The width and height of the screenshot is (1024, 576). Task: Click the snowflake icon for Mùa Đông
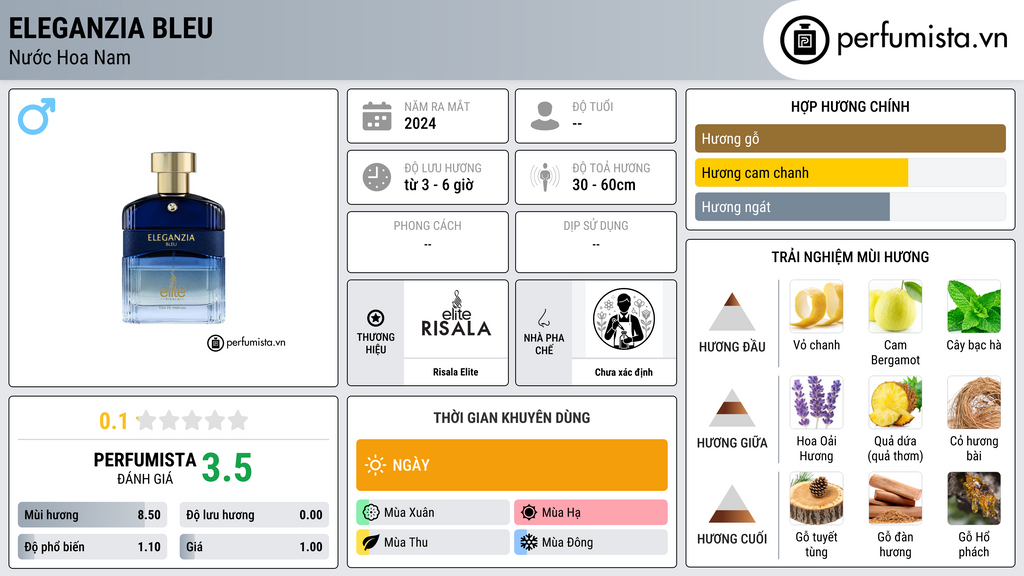pos(529,542)
